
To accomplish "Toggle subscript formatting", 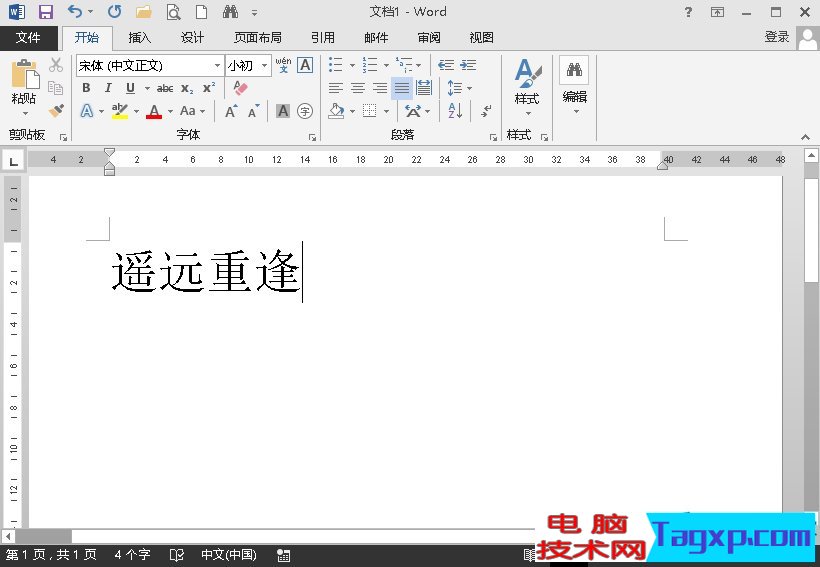I will (187, 88).
